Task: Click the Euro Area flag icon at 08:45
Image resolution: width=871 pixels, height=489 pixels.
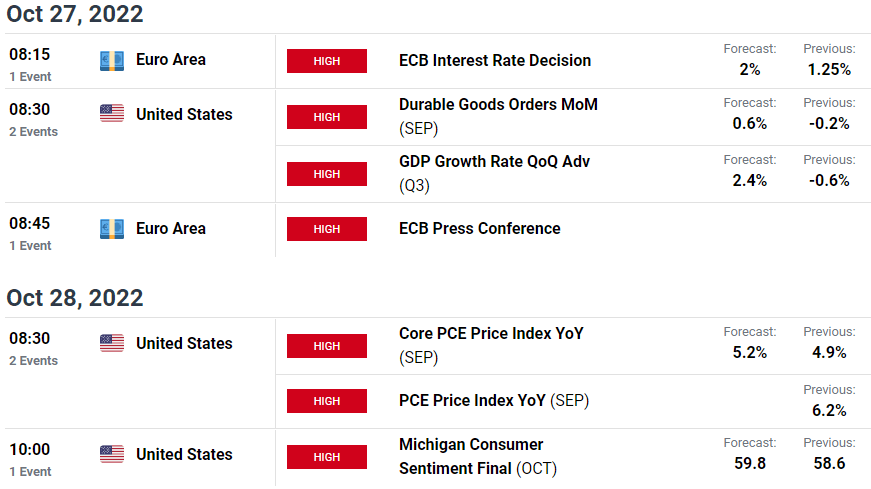Action: coord(112,229)
